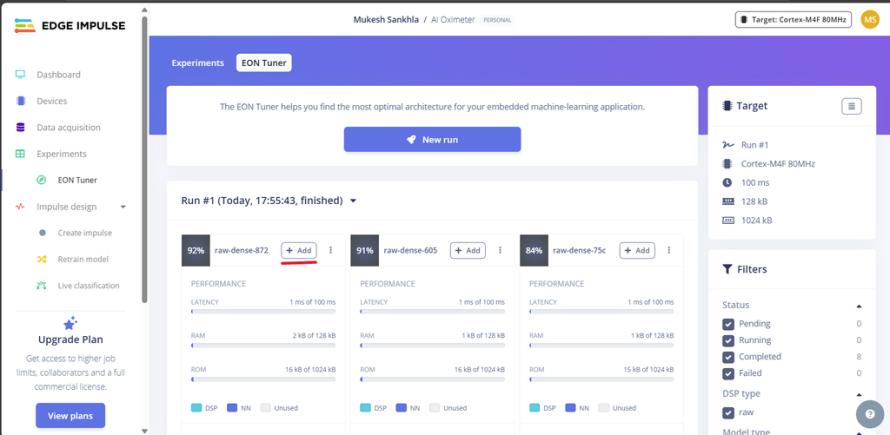Open Dashboard monitor icon in sidebar
This screenshot has height=435, width=890.
tap(20, 74)
